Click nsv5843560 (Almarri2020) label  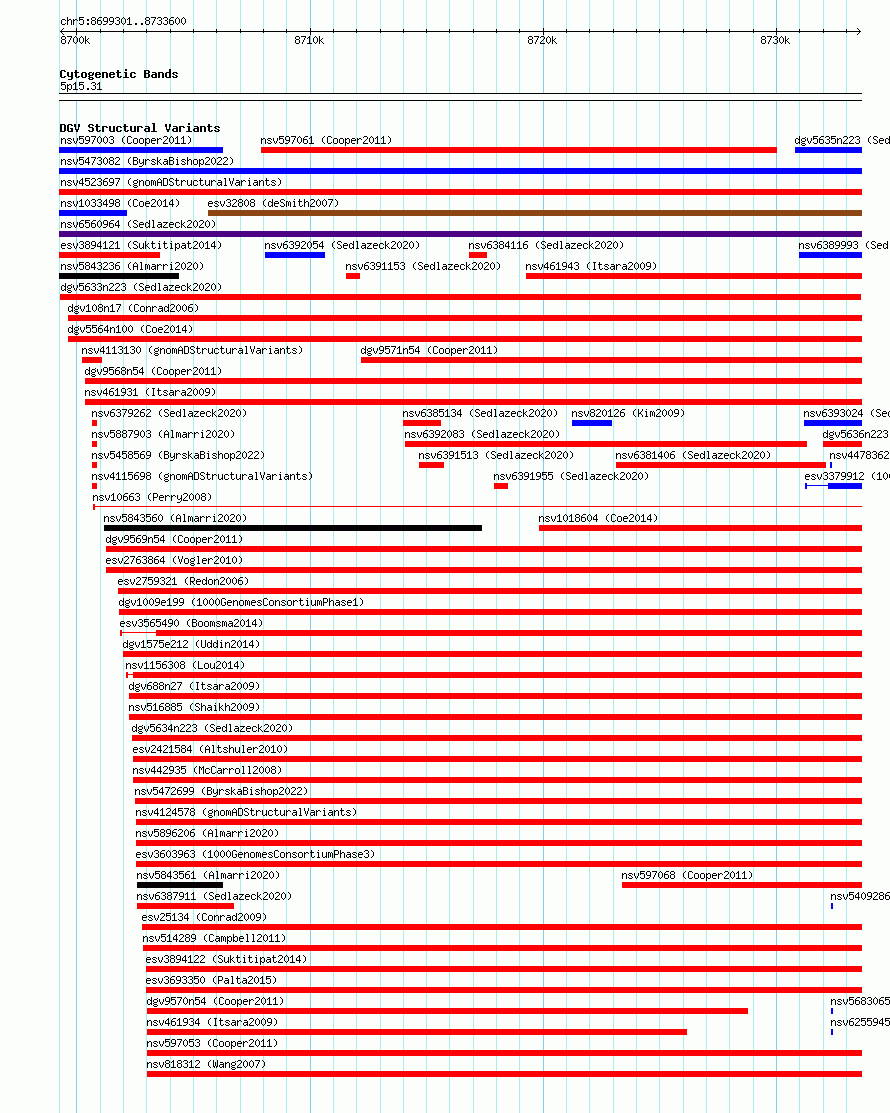[x=175, y=518]
